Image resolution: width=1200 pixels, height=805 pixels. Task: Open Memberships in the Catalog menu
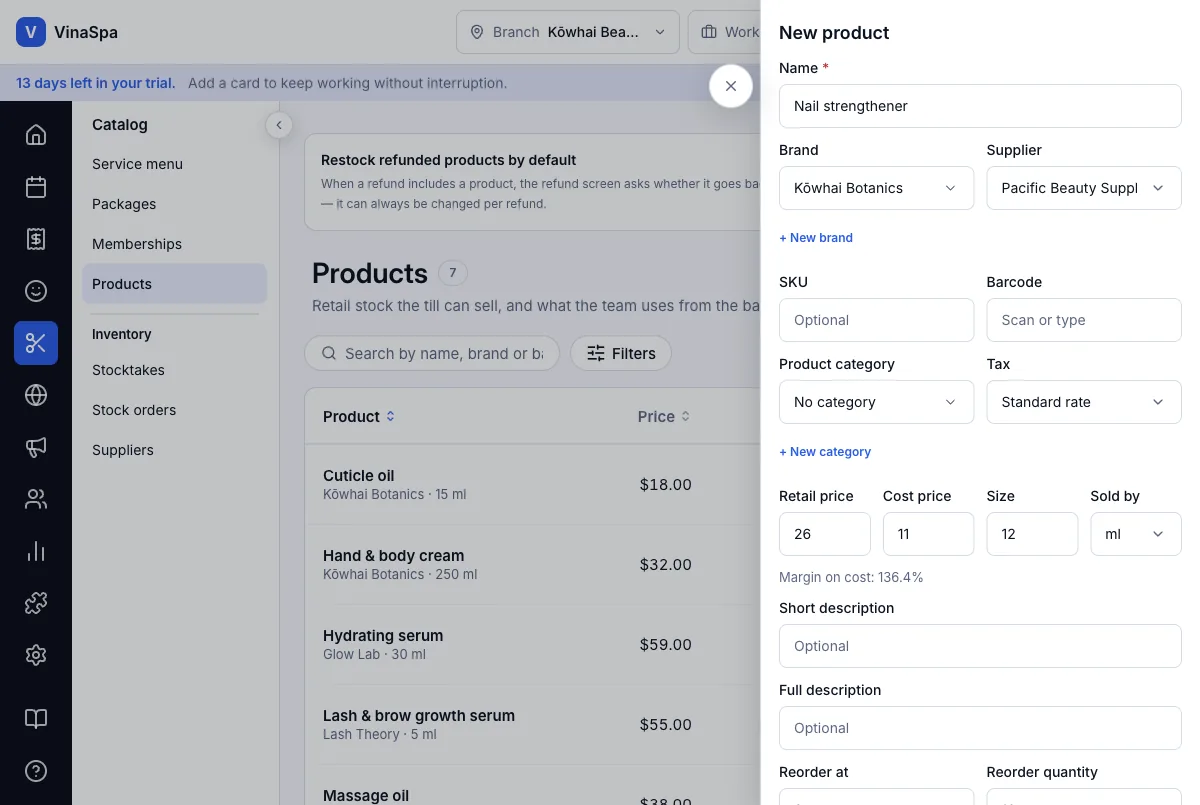pos(174,244)
